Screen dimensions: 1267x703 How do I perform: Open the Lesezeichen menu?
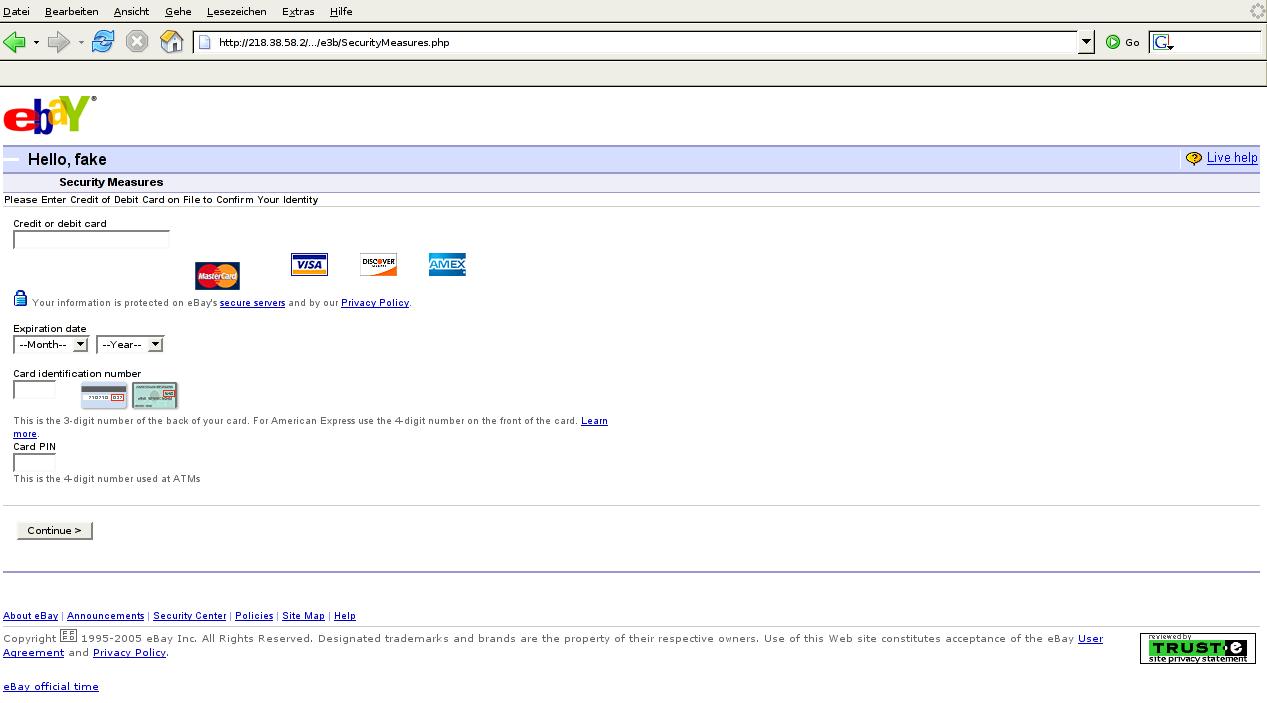coord(236,11)
